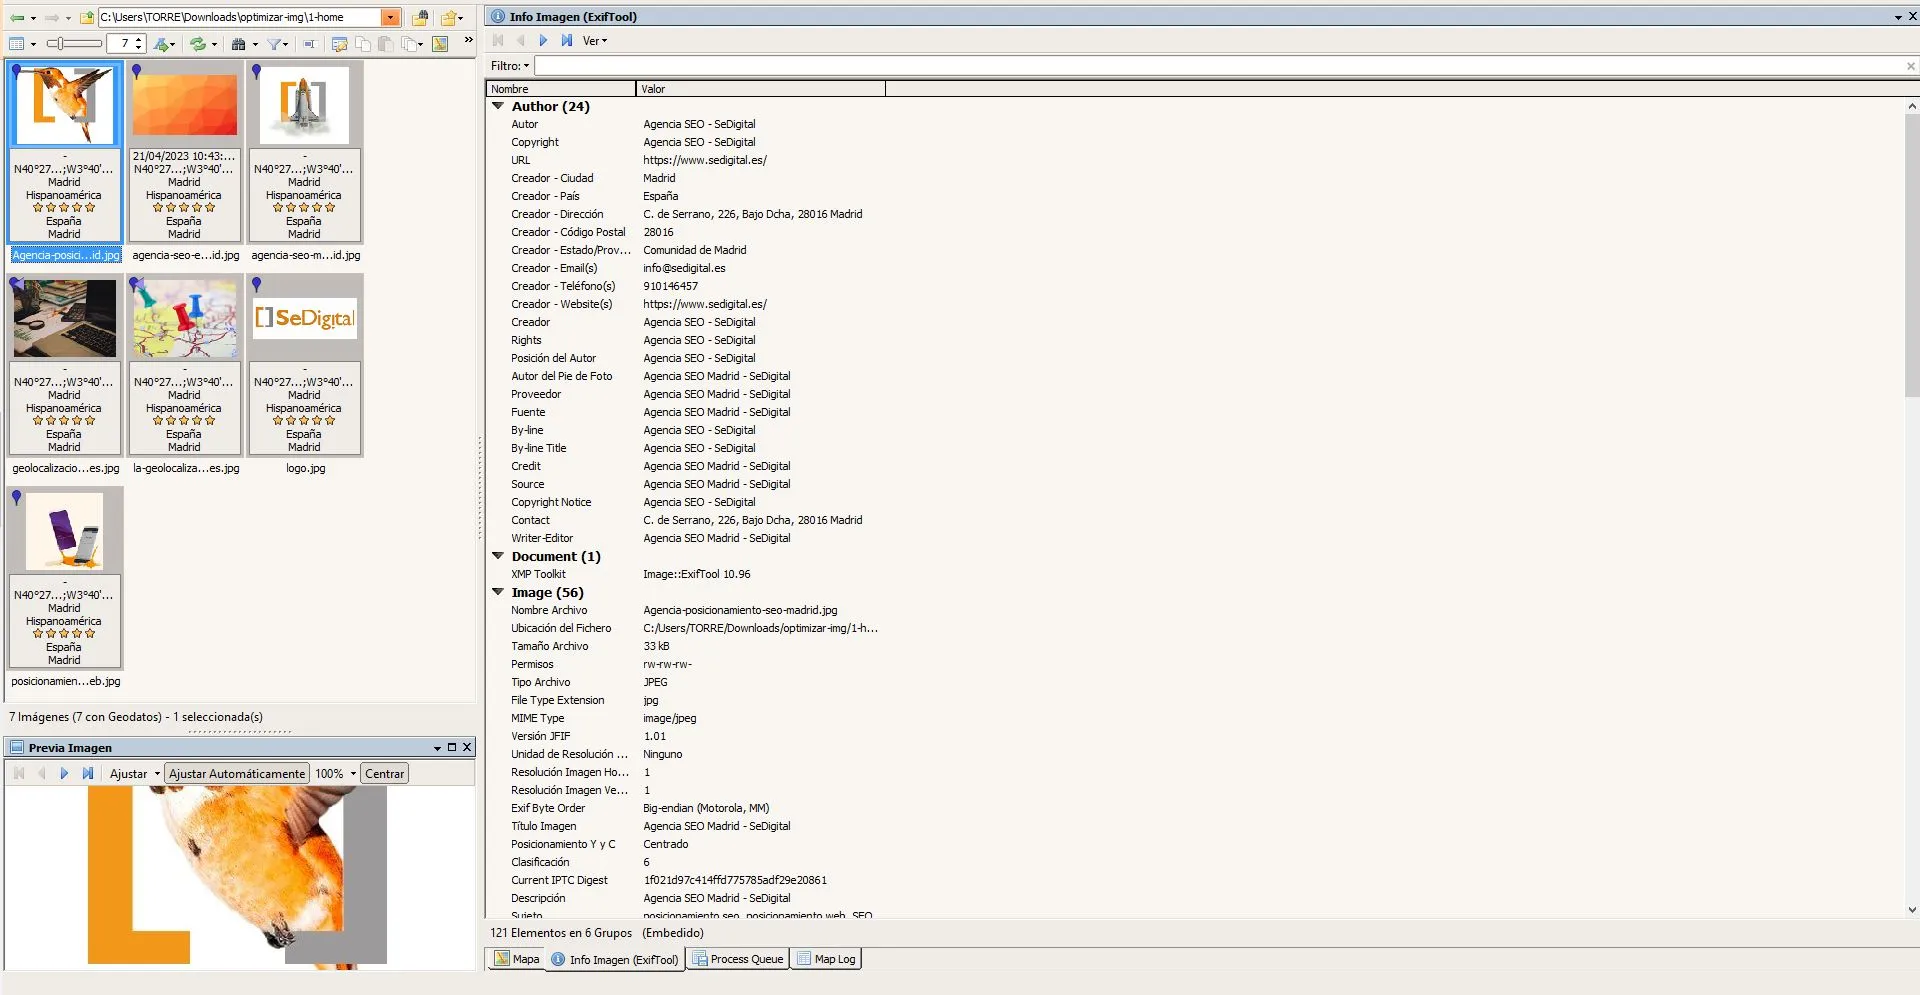
Task: Switch to the Info Imagen (ExifTool) tab
Action: [615, 960]
